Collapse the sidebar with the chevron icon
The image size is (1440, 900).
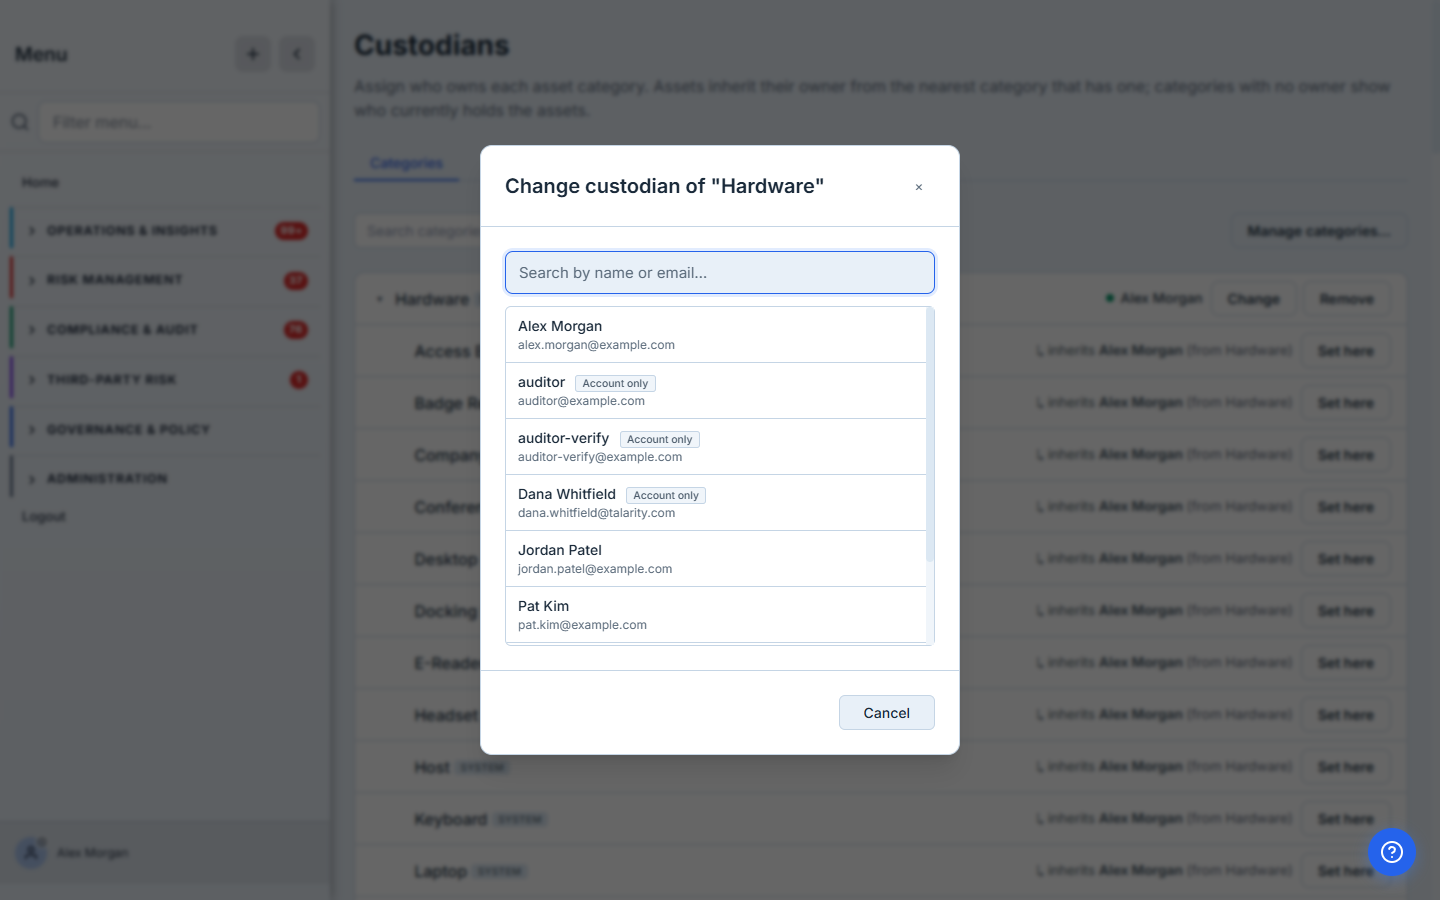pos(297,54)
